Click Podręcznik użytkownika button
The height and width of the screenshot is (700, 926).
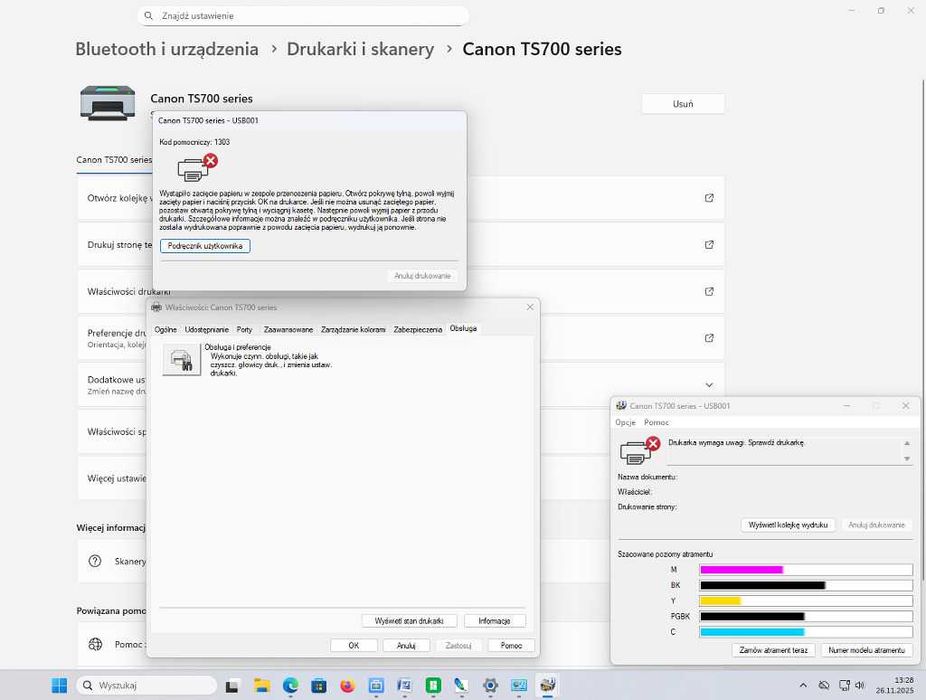click(205, 246)
